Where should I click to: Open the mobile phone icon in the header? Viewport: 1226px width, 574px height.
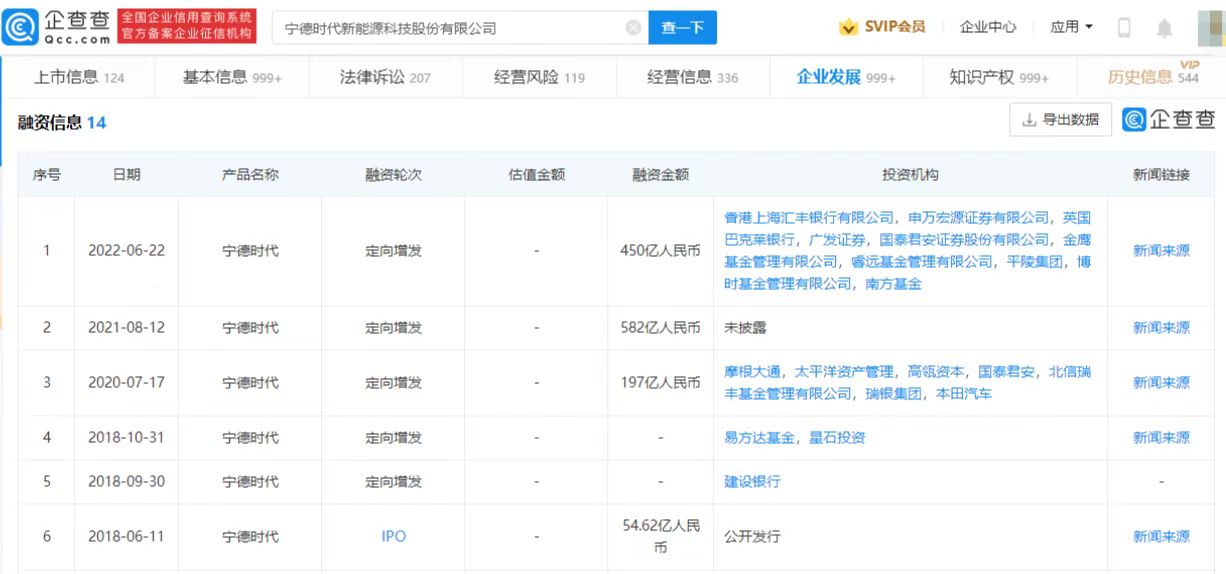[x=1124, y=28]
